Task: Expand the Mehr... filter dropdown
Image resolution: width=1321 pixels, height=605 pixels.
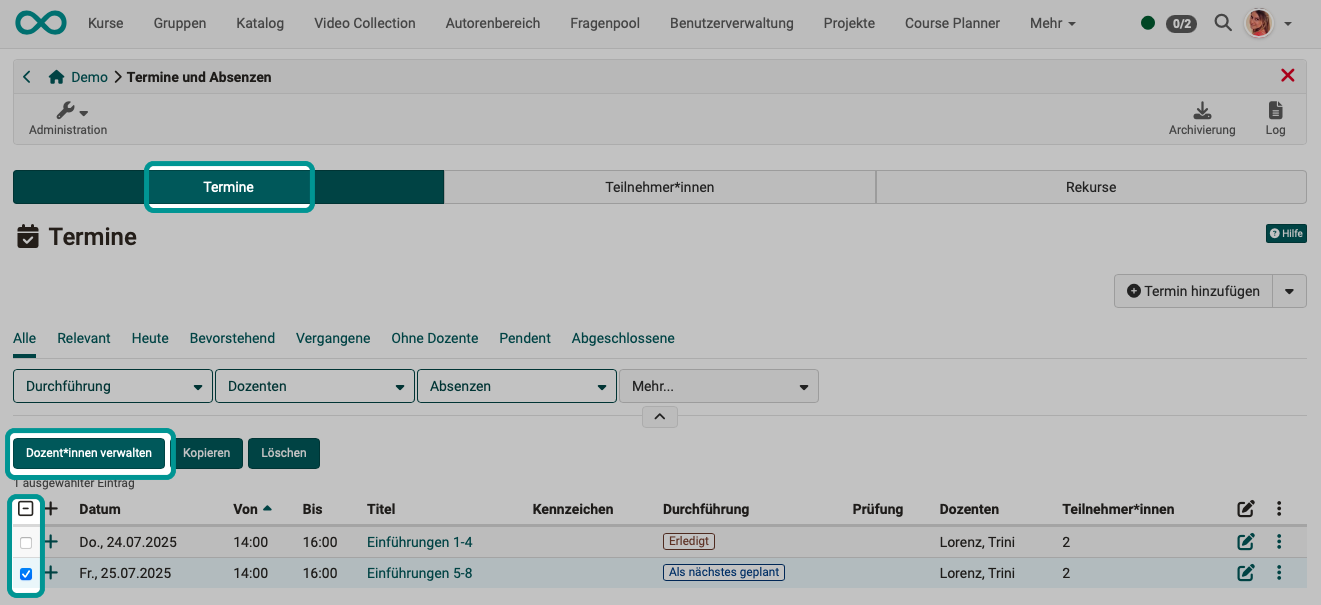Action: [718, 386]
